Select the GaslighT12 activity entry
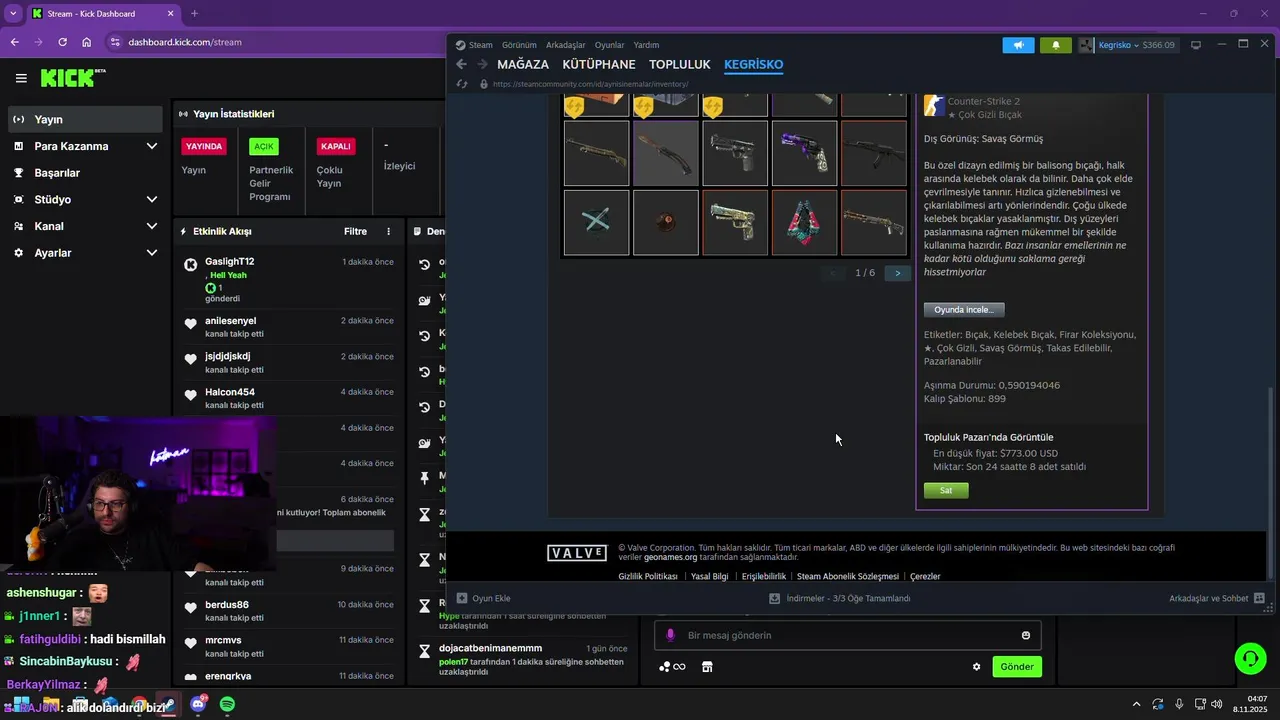Screen dimensions: 1280x720 coord(288,279)
